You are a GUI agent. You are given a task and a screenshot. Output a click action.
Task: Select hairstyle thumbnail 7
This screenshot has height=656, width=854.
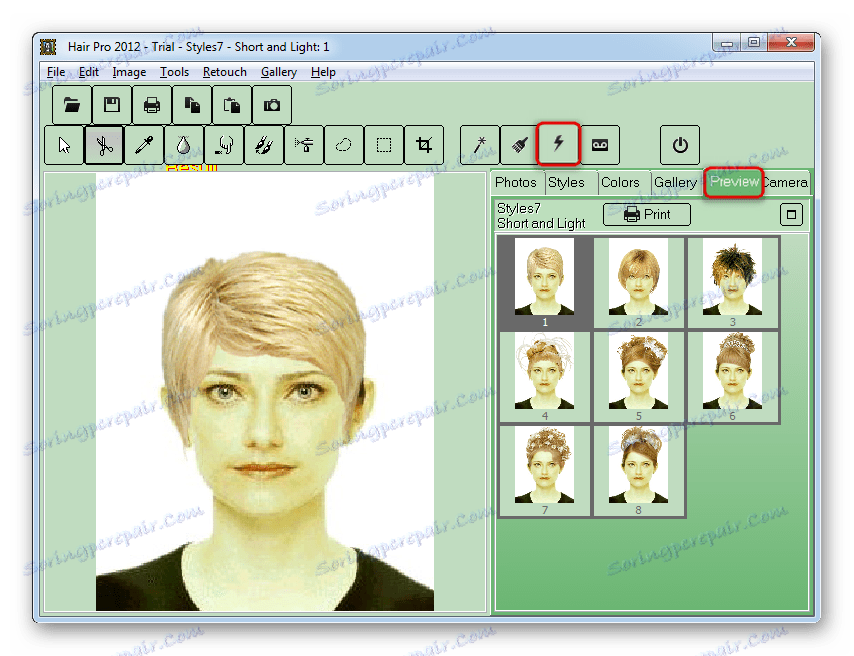[x=545, y=471]
